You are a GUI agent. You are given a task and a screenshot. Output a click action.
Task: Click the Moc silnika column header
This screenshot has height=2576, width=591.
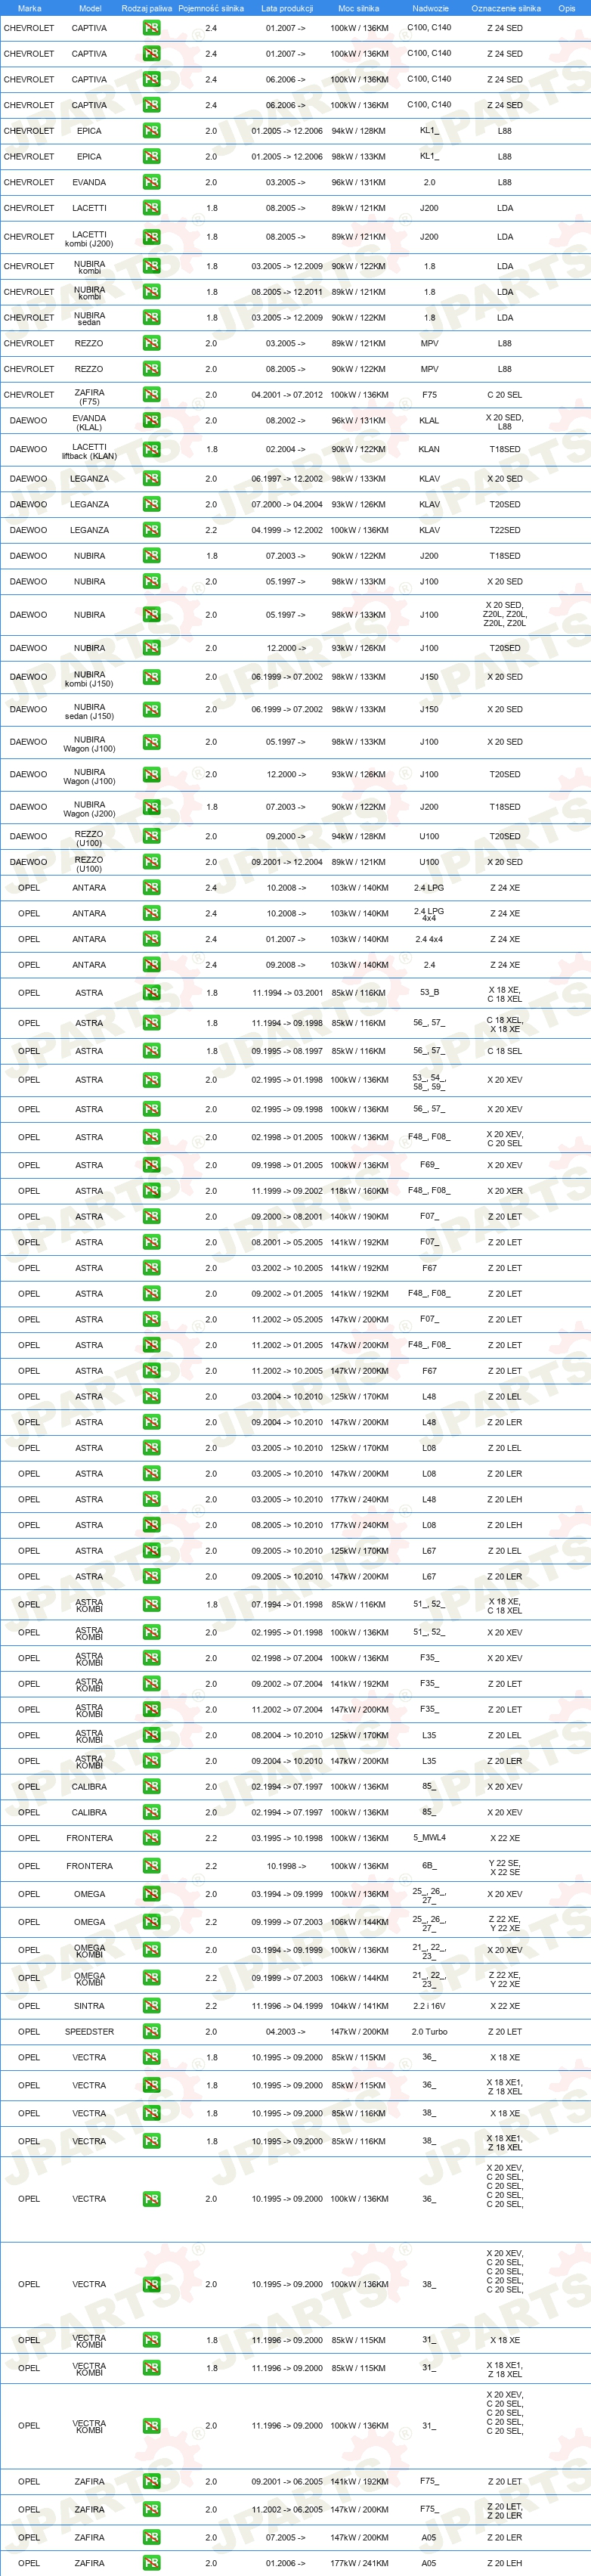(359, 8)
